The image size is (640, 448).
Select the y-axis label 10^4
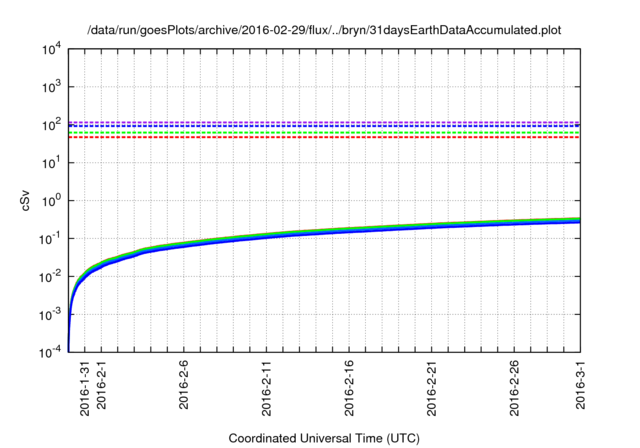51,50
